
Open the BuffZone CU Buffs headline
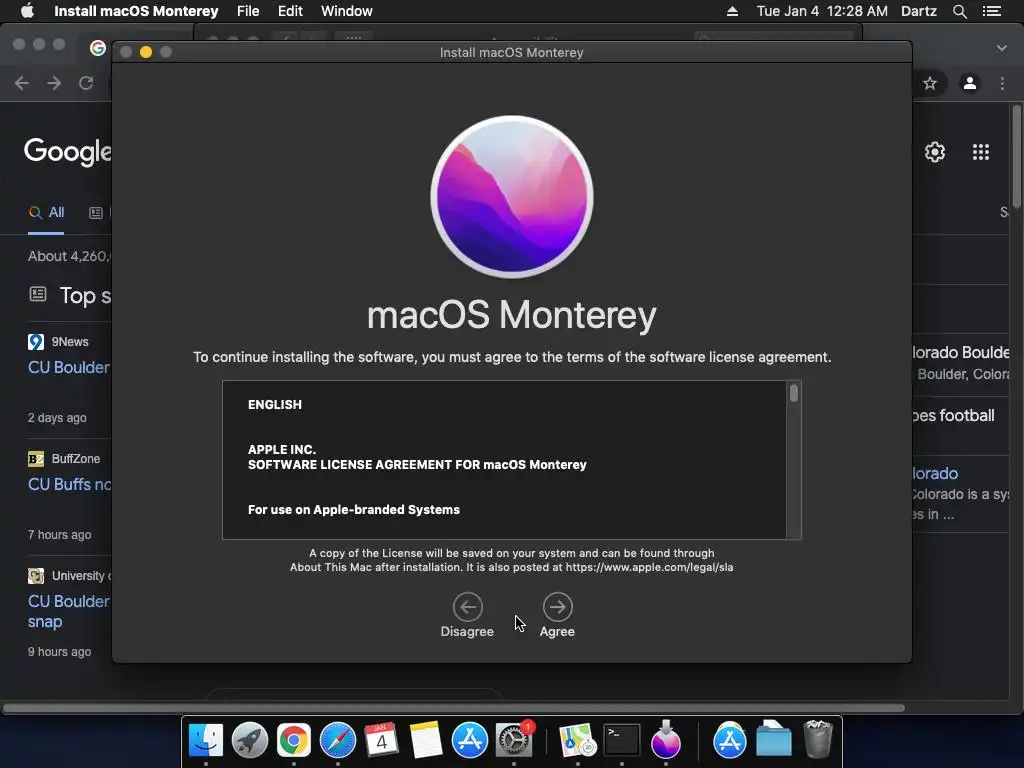coord(69,484)
